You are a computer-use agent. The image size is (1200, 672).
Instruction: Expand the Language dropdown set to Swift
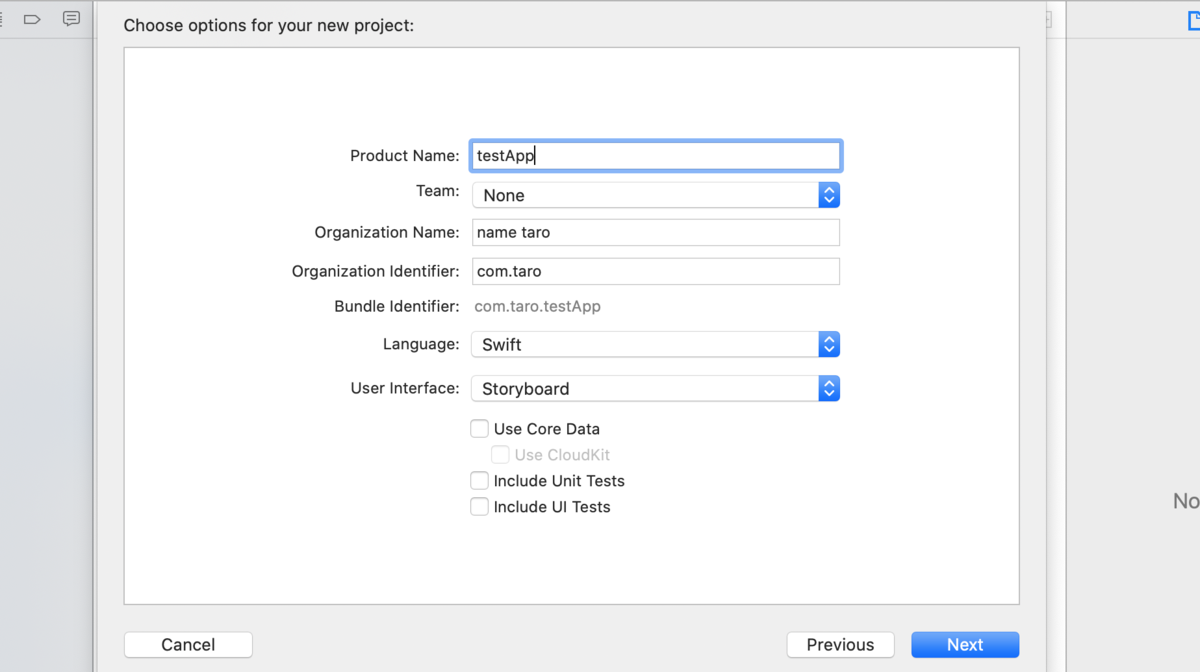click(x=655, y=344)
